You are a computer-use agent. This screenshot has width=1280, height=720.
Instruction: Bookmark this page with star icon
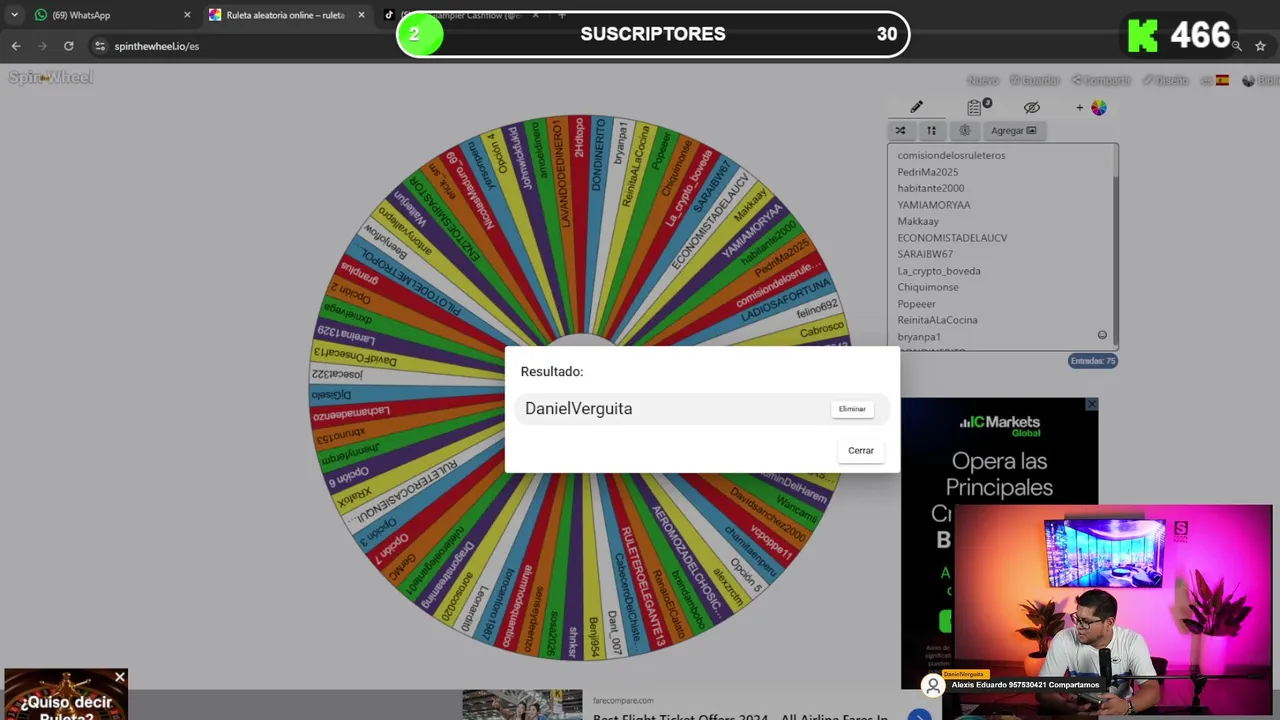coord(1260,46)
